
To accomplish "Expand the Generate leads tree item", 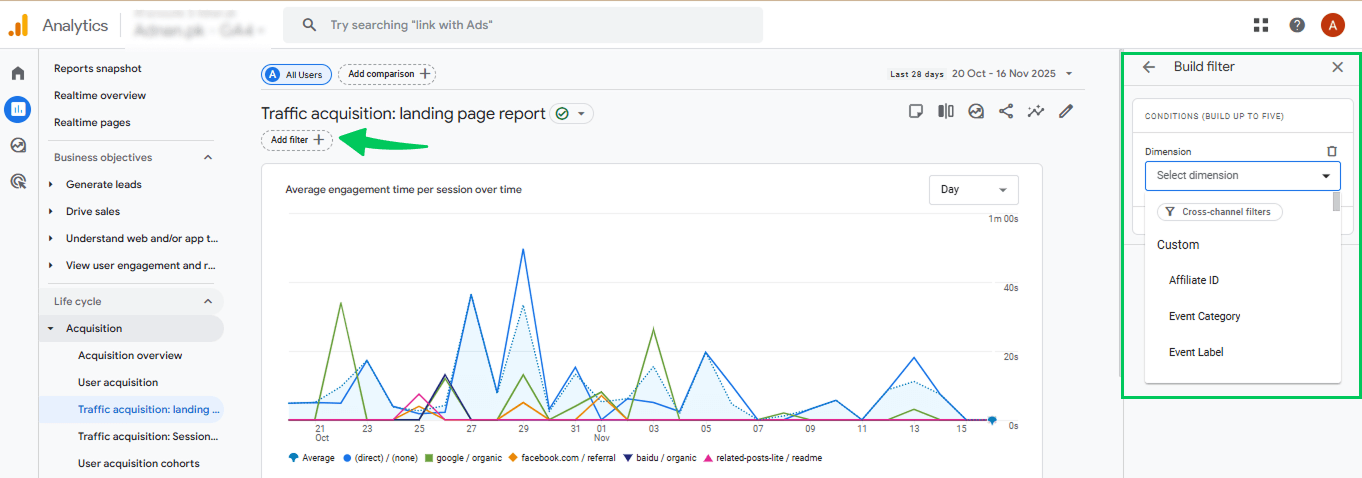I will (51, 184).
